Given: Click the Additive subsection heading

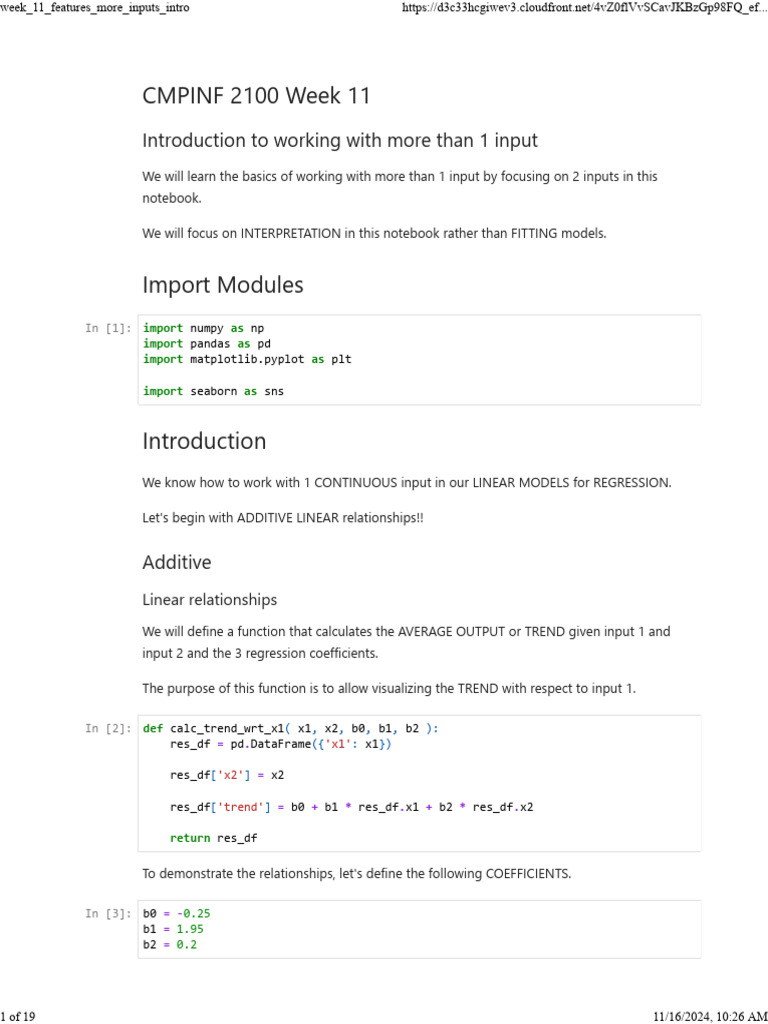Looking at the screenshot, I should (x=177, y=562).
